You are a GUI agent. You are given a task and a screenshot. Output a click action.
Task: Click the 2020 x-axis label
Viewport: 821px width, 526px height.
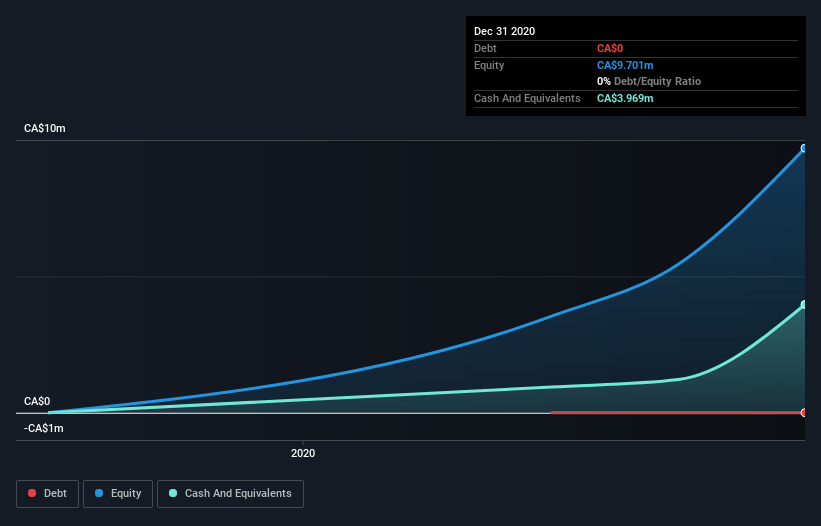coord(303,453)
